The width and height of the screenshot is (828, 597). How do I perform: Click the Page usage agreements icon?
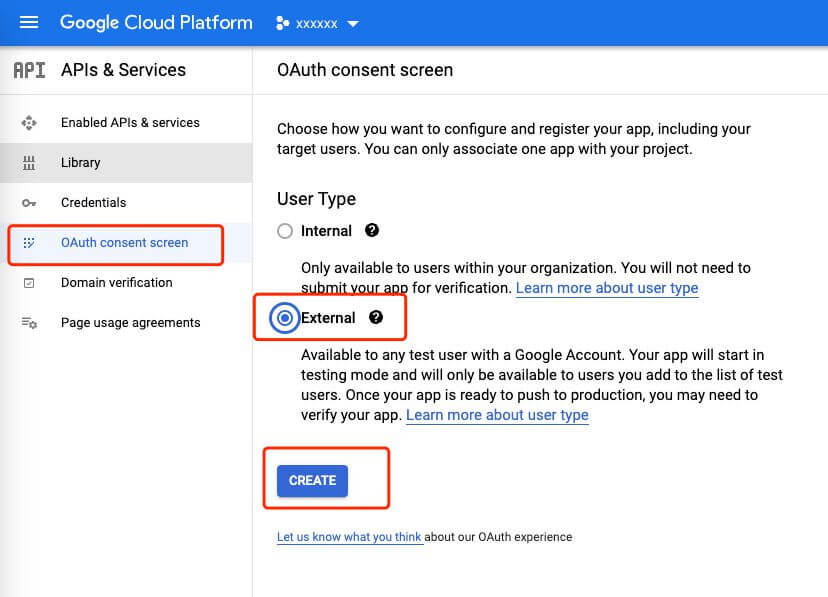coord(29,323)
